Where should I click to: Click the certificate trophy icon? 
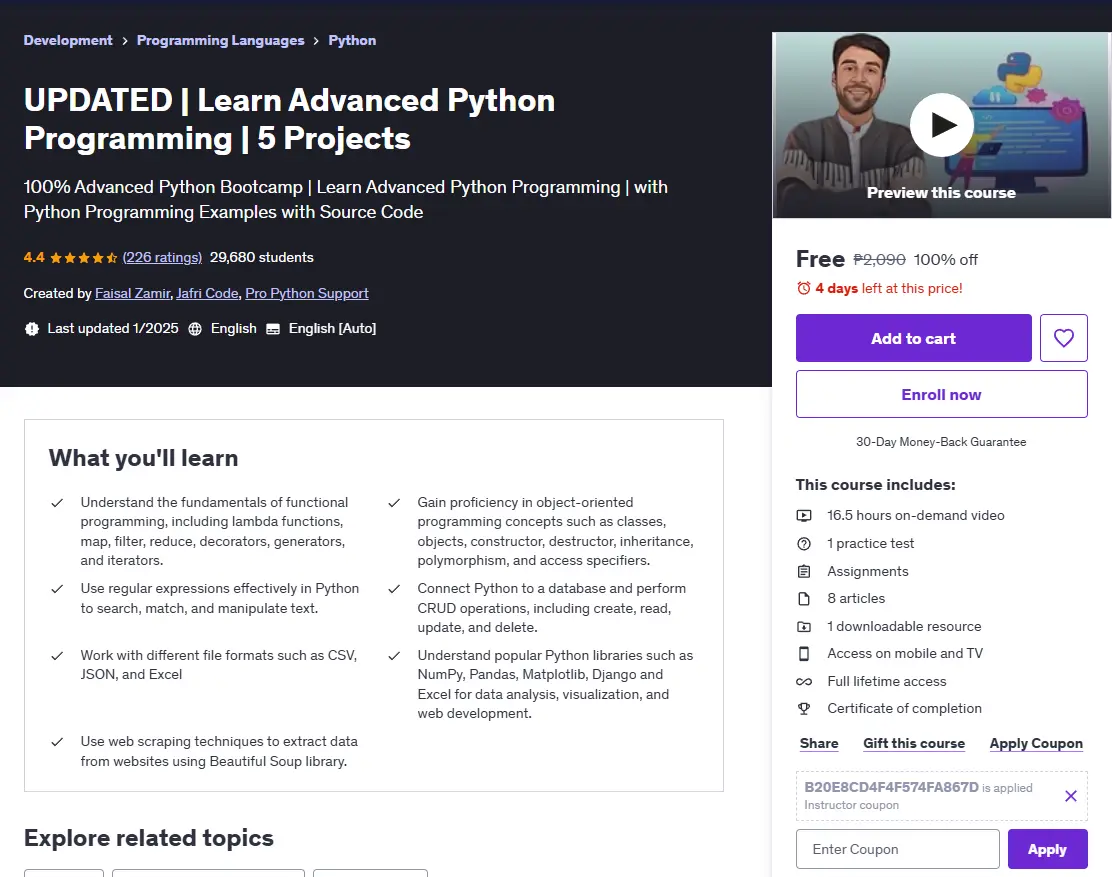pos(804,708)
